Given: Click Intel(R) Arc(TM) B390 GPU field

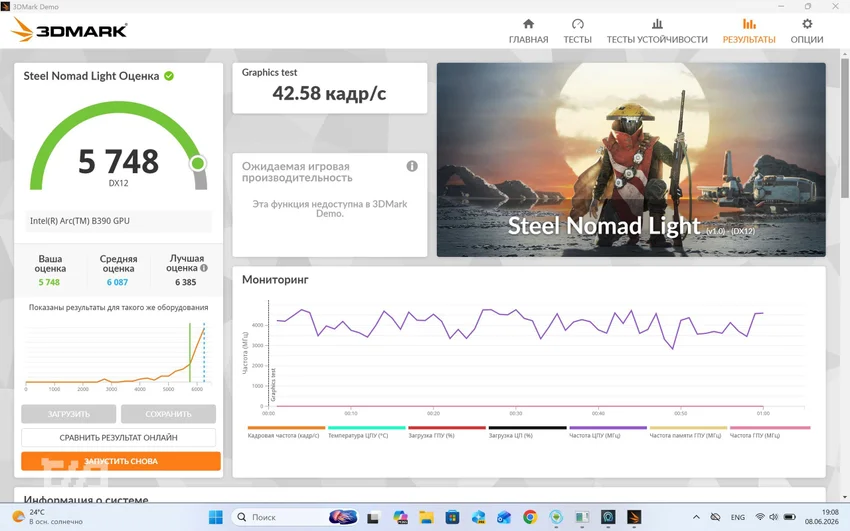Looking at the screenshot, I should click(118, 221).
